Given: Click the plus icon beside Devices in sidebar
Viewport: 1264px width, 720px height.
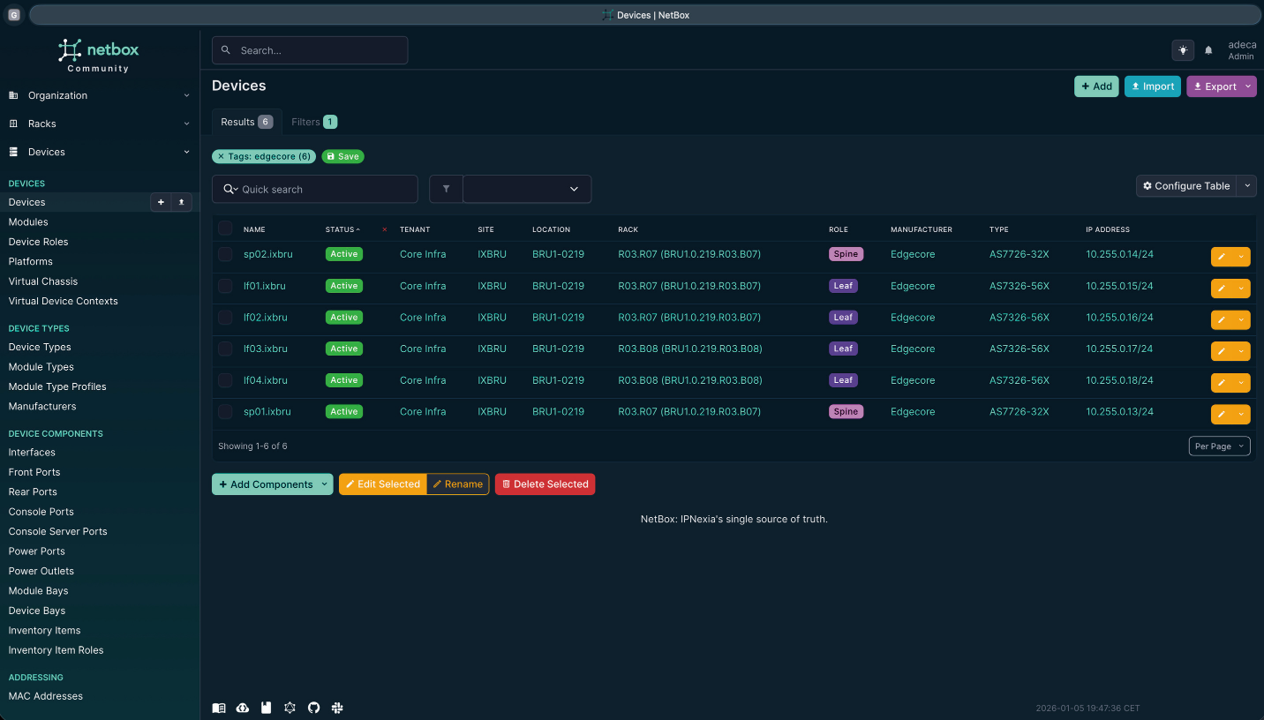Looking at the screenshot, I should (160, 202).
